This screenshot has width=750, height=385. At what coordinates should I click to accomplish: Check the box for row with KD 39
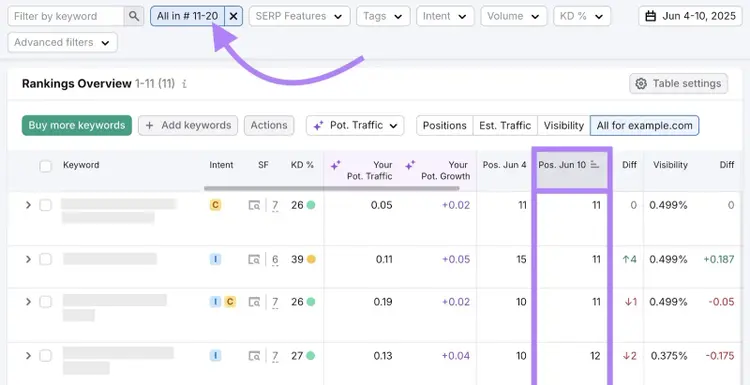tap(45, 259)
